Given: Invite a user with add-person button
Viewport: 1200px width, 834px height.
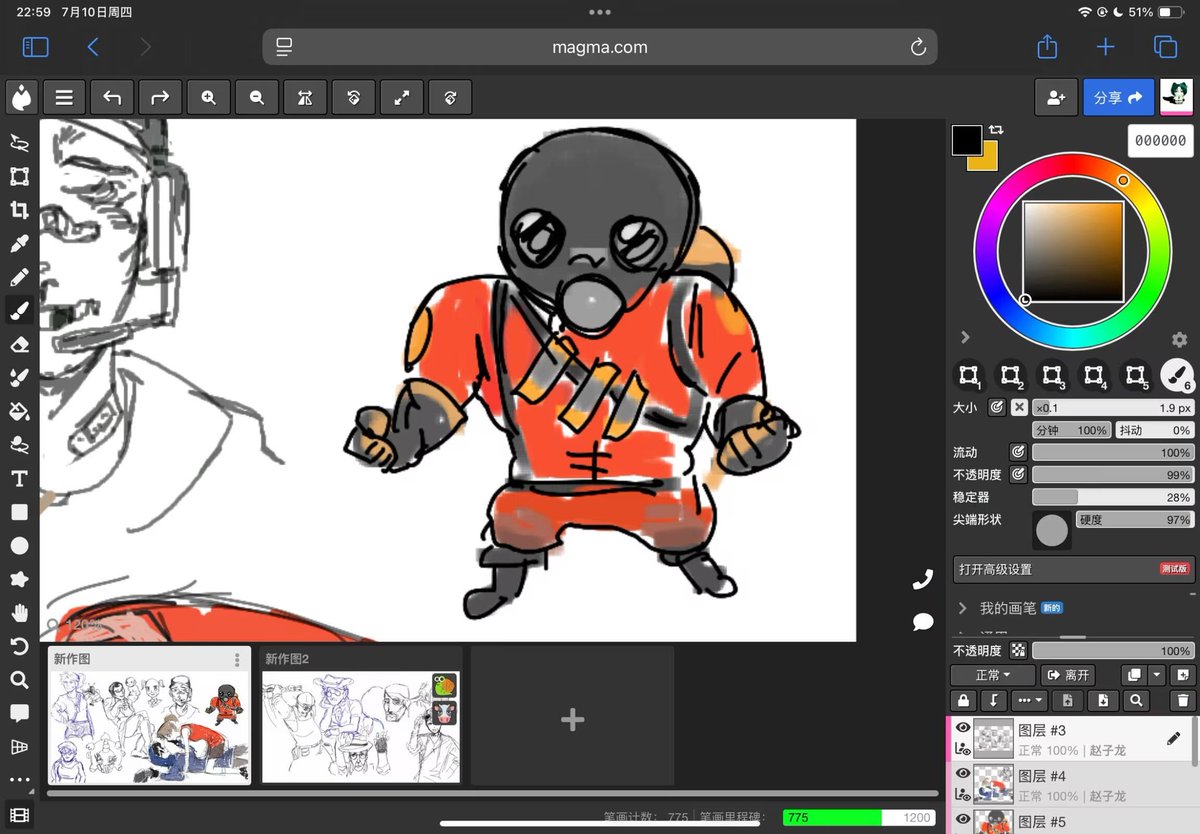Looking at the screenshot, I should click(1056, 97).
